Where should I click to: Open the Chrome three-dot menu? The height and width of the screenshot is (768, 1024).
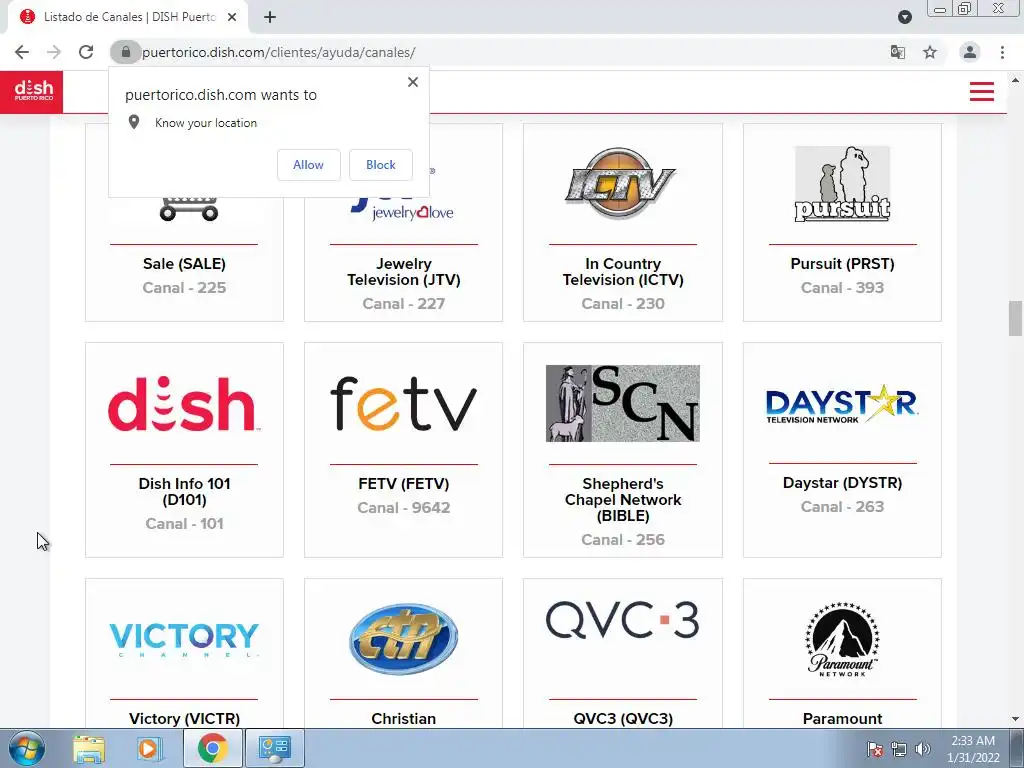click(1002, 52)
